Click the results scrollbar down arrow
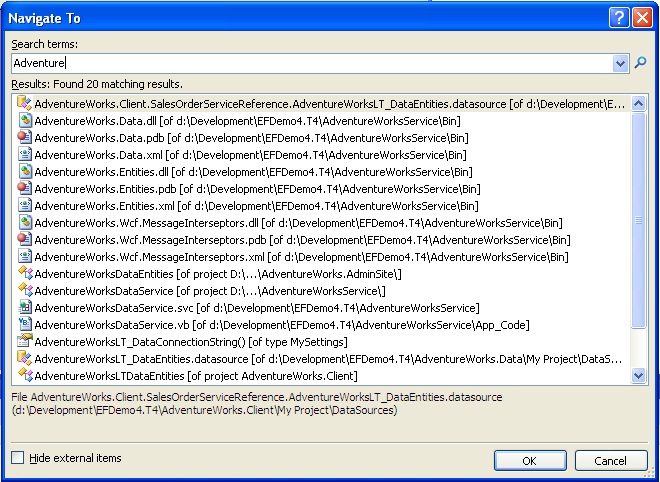The height and width of the screenshot is (482, 660). (x=640, y=376)
